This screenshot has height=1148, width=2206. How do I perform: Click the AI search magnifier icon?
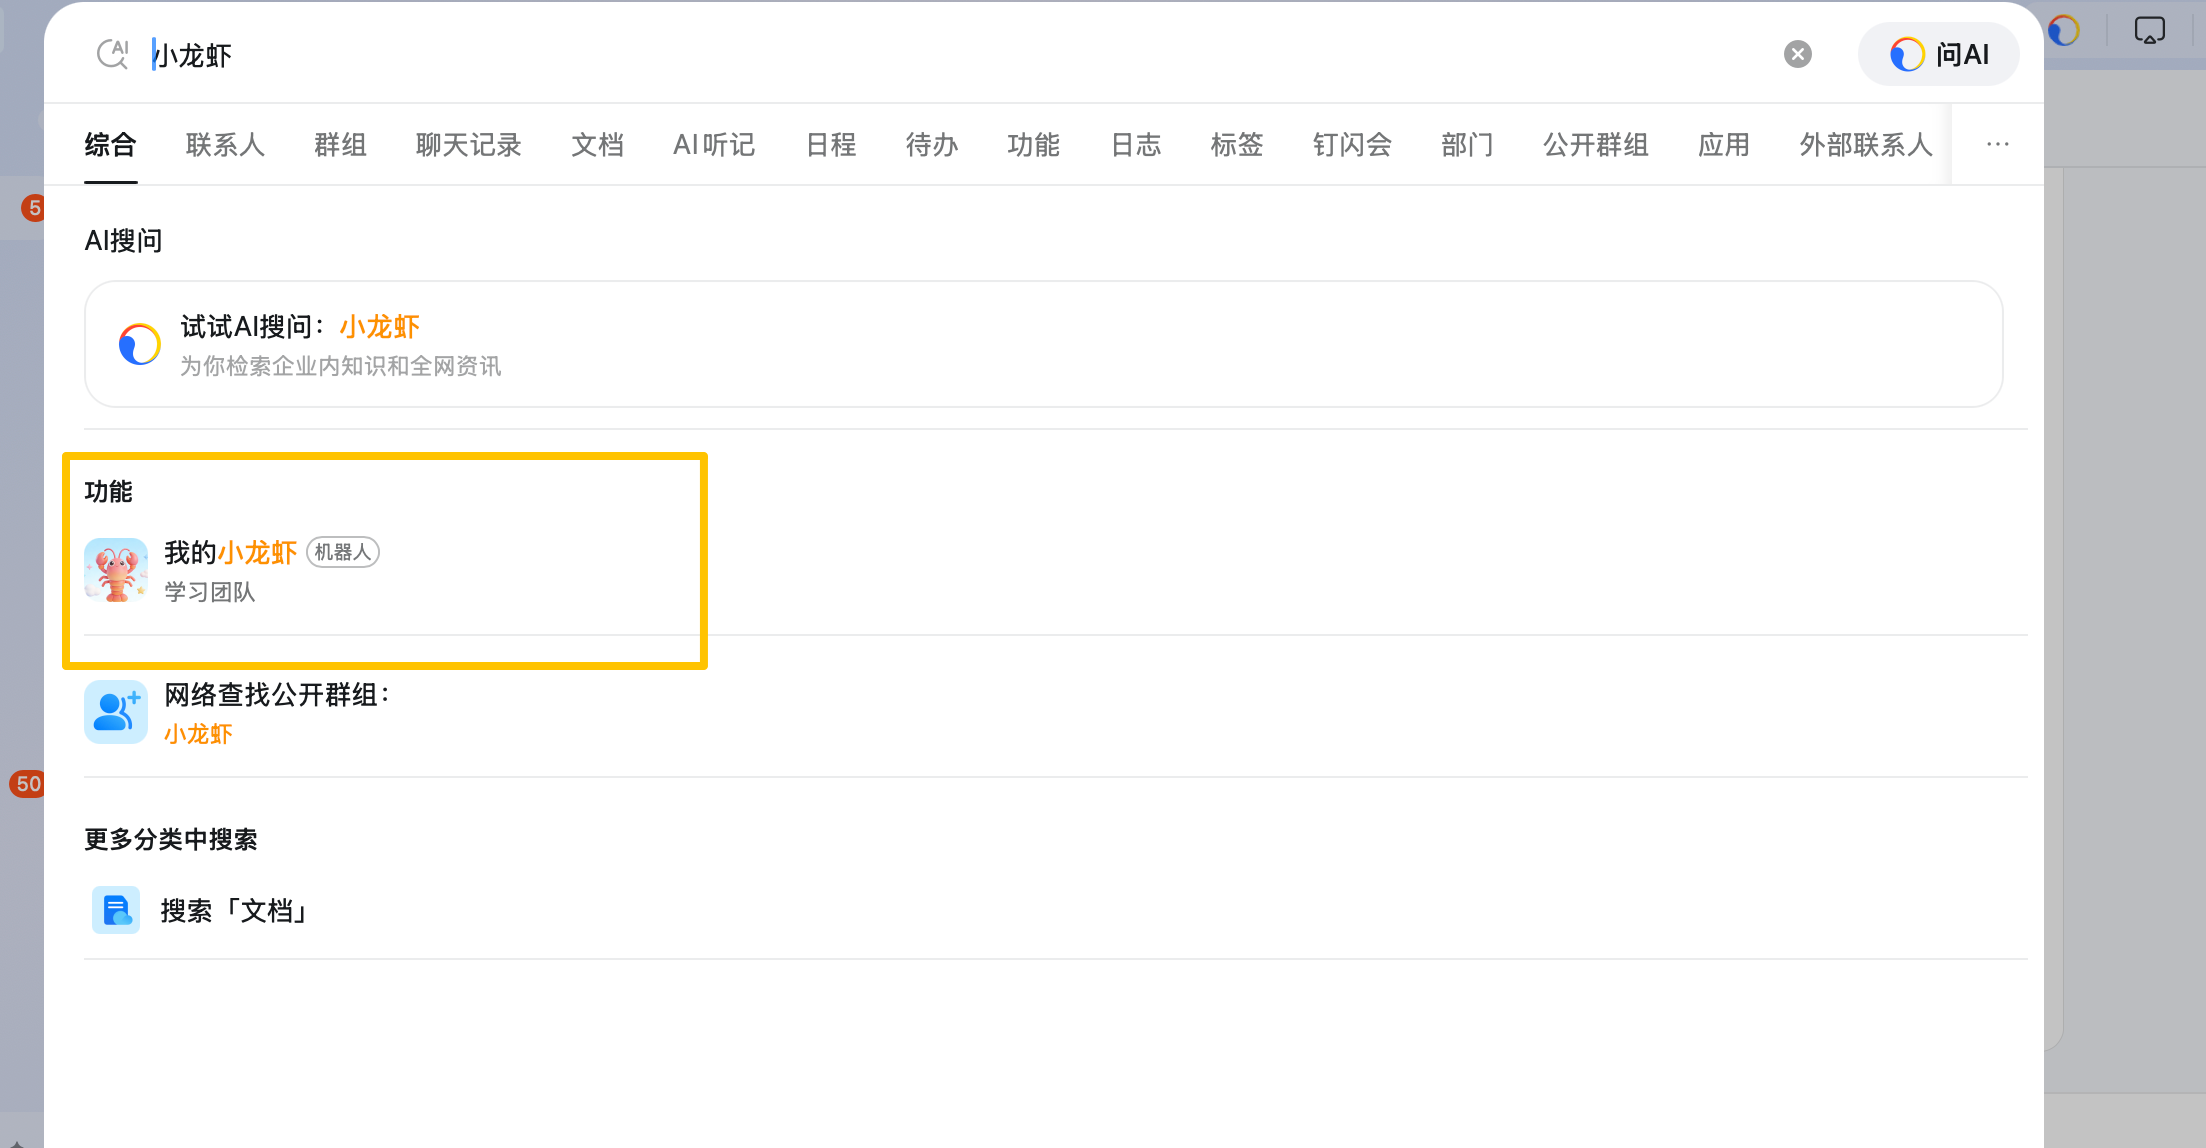click(112, 54)
